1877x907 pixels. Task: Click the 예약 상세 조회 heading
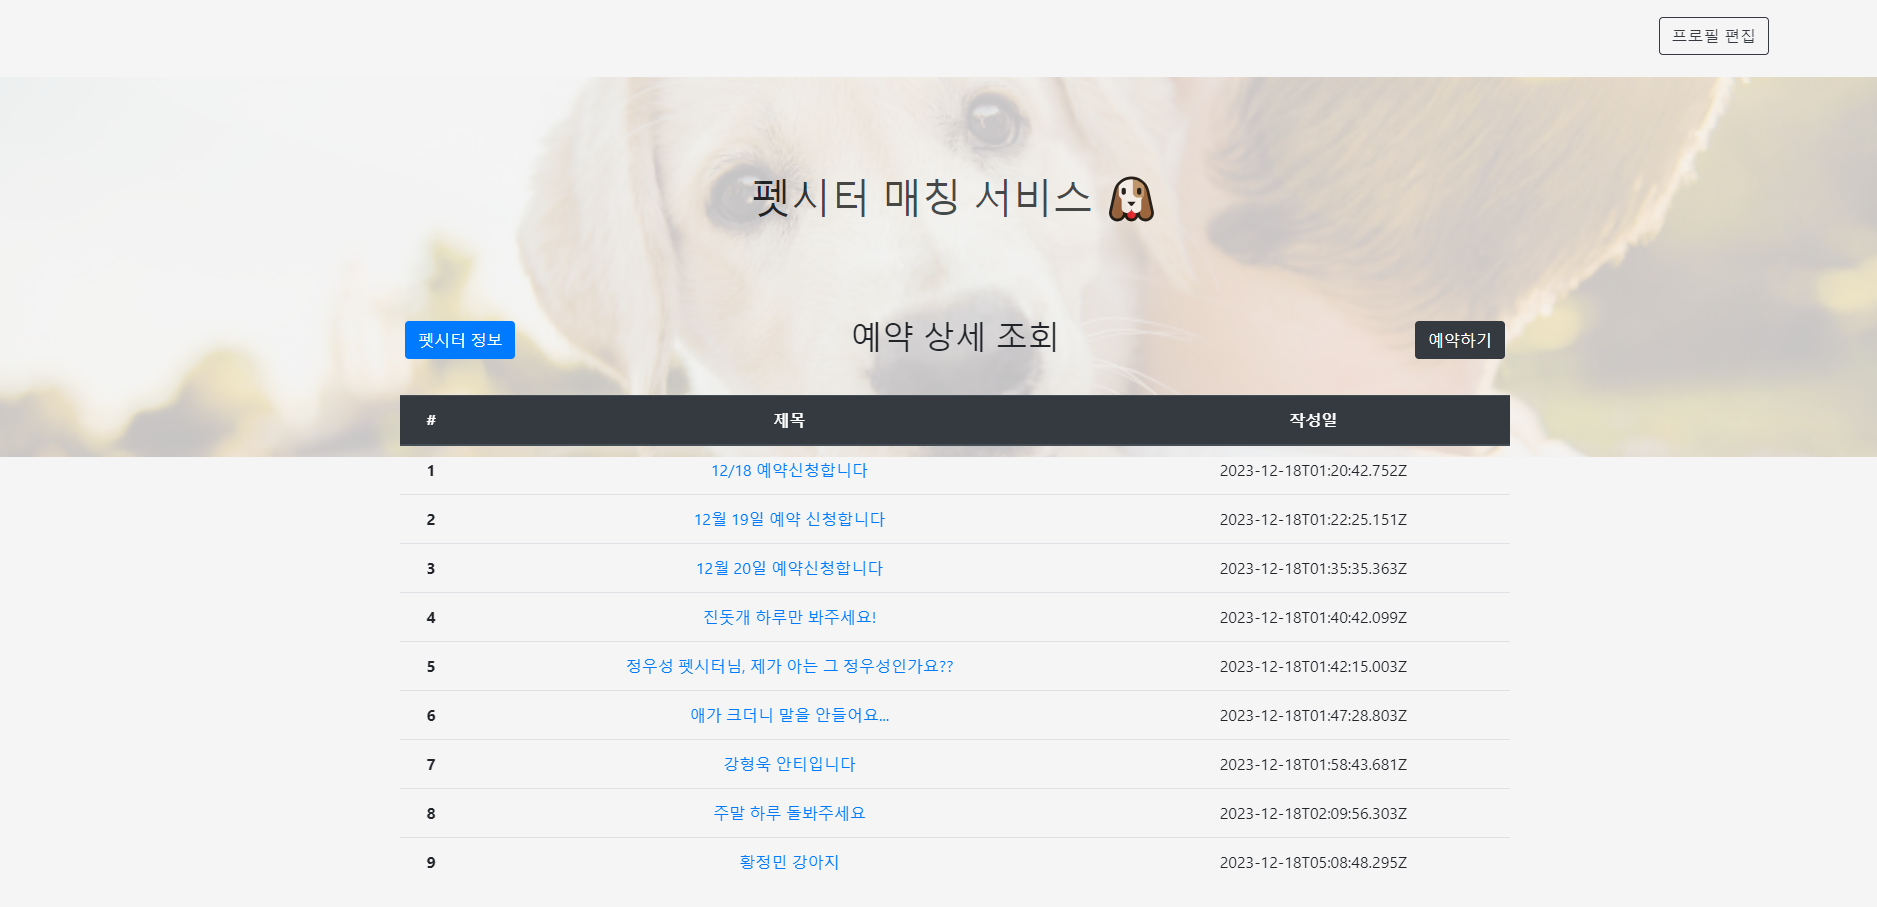tap(954, 338)
